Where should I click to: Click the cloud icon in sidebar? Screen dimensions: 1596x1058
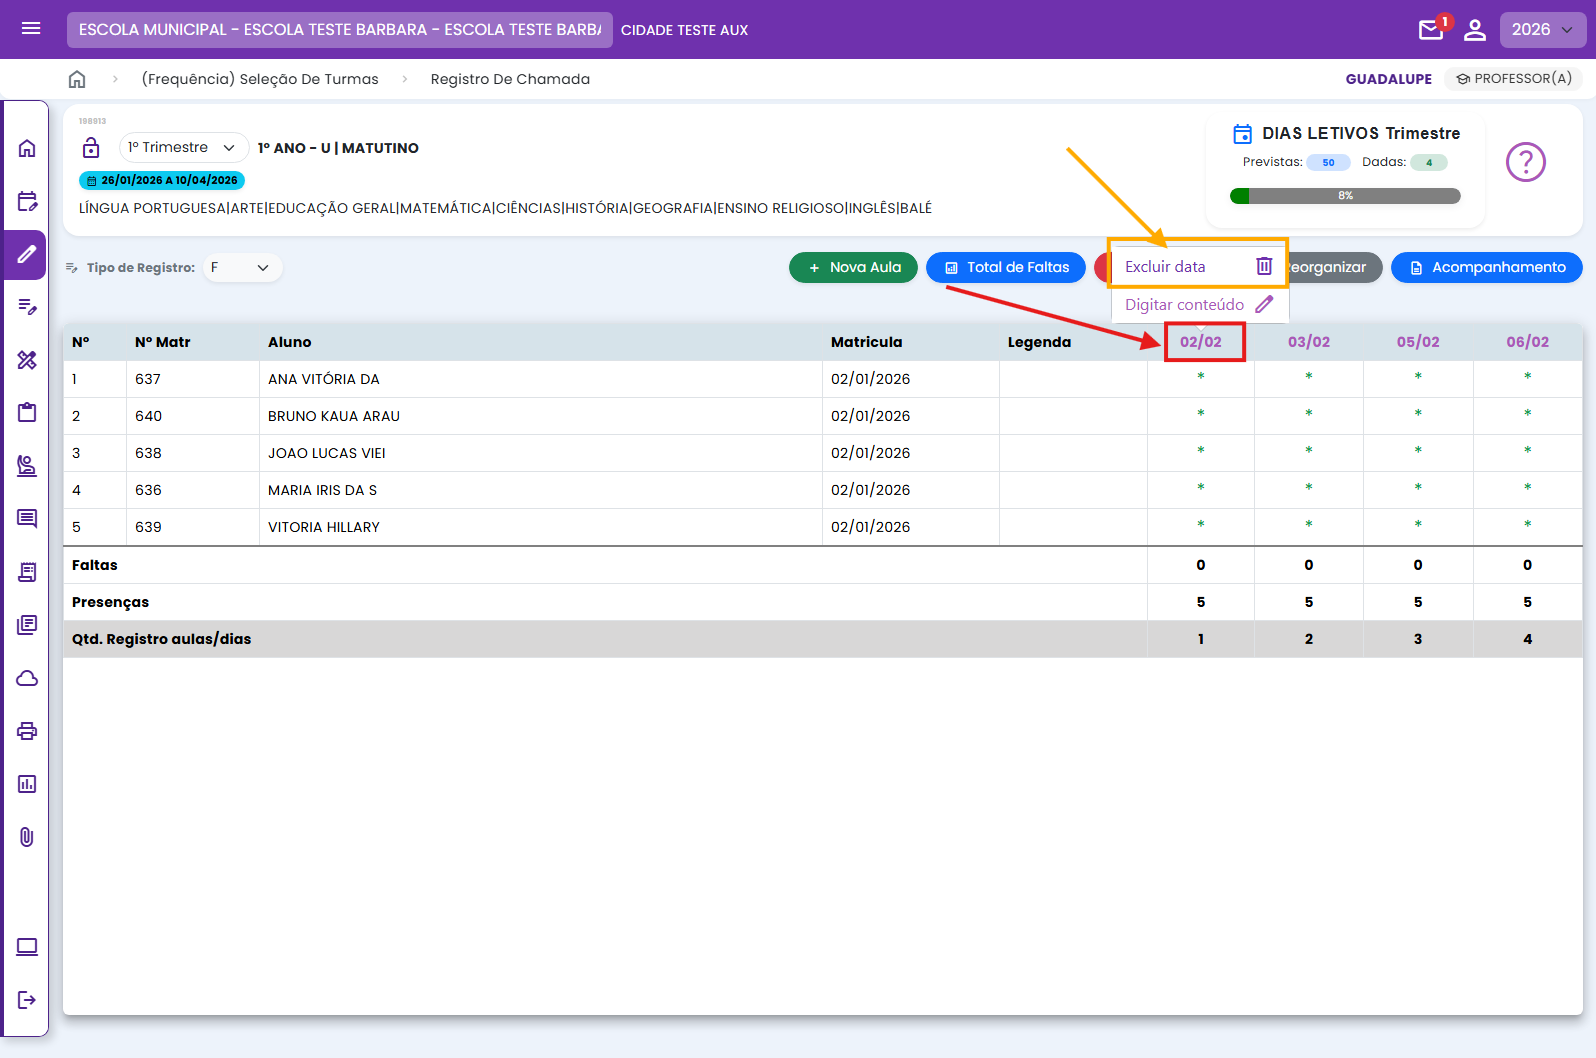pyautogui.click(x=27, y=679)
